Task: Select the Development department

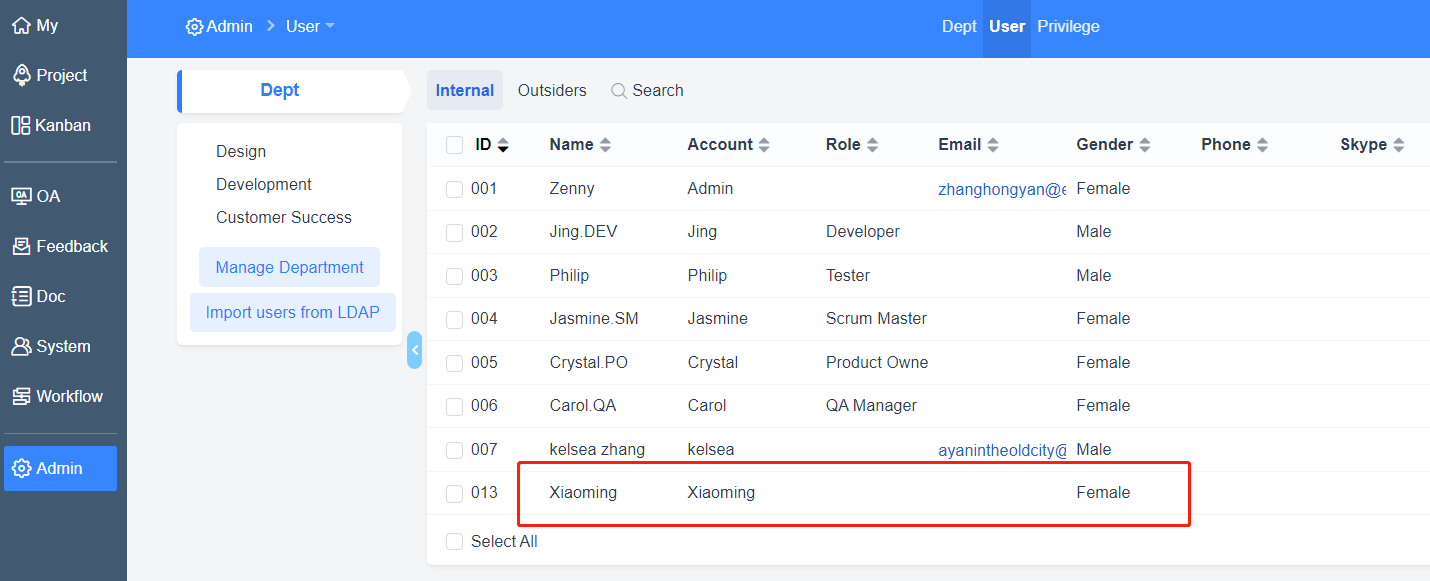Action: [x=264, y=184]
